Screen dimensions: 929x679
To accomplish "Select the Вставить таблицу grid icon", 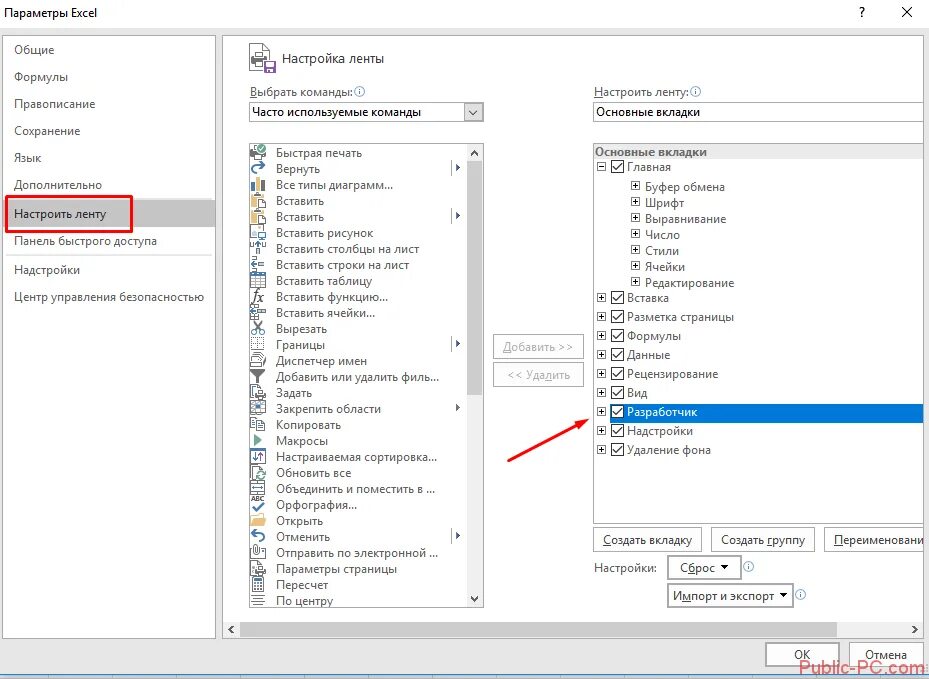I will [x=258, y=280].
